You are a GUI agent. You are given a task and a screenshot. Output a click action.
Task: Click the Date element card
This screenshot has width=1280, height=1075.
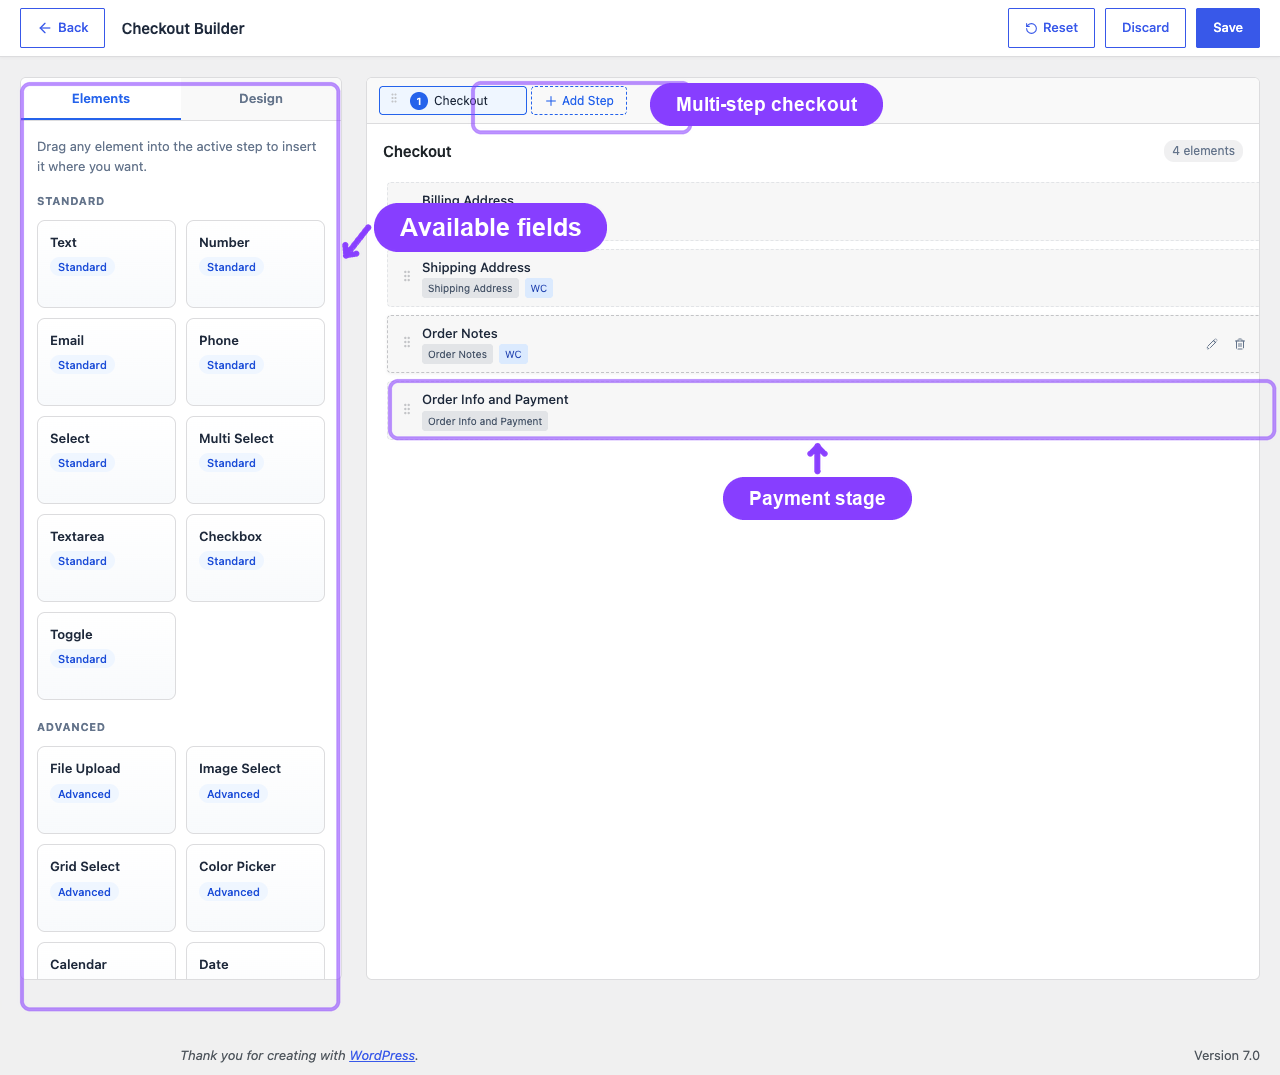pos(255,961)
